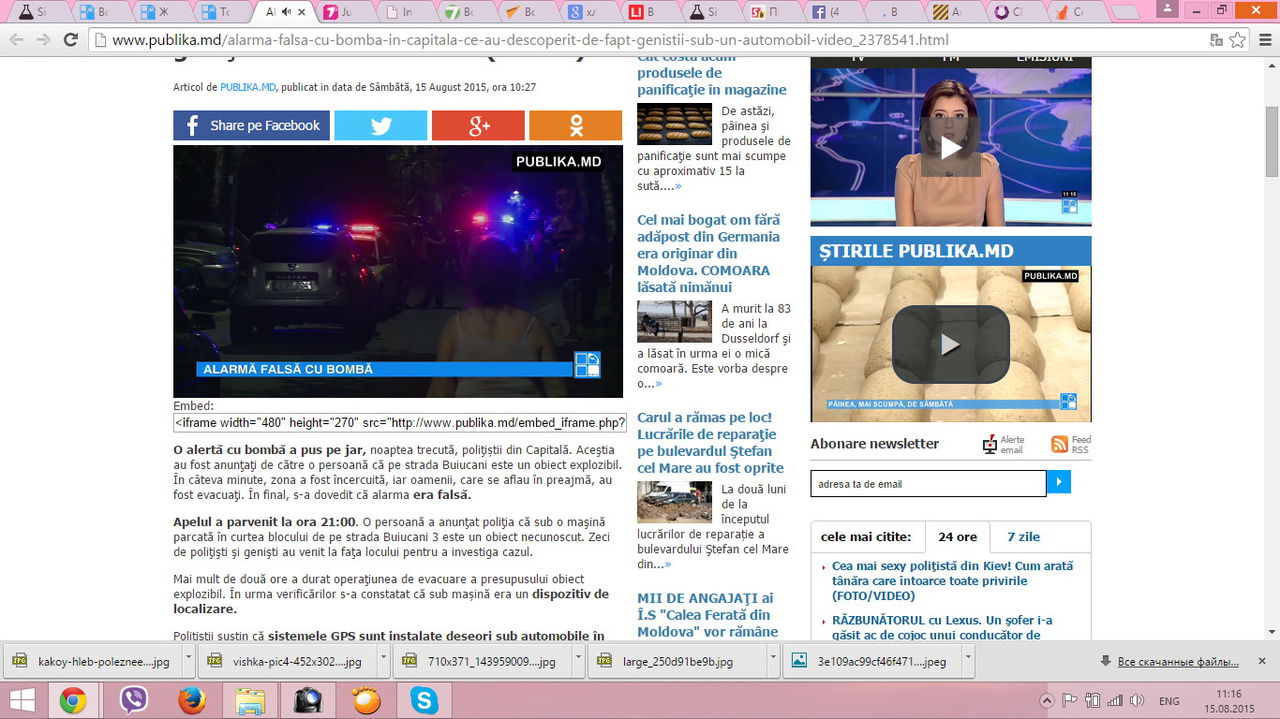Viewport: 1280px width, 719px height.
Task: Open Firefox from the taskbar
Action: (191, 700)
